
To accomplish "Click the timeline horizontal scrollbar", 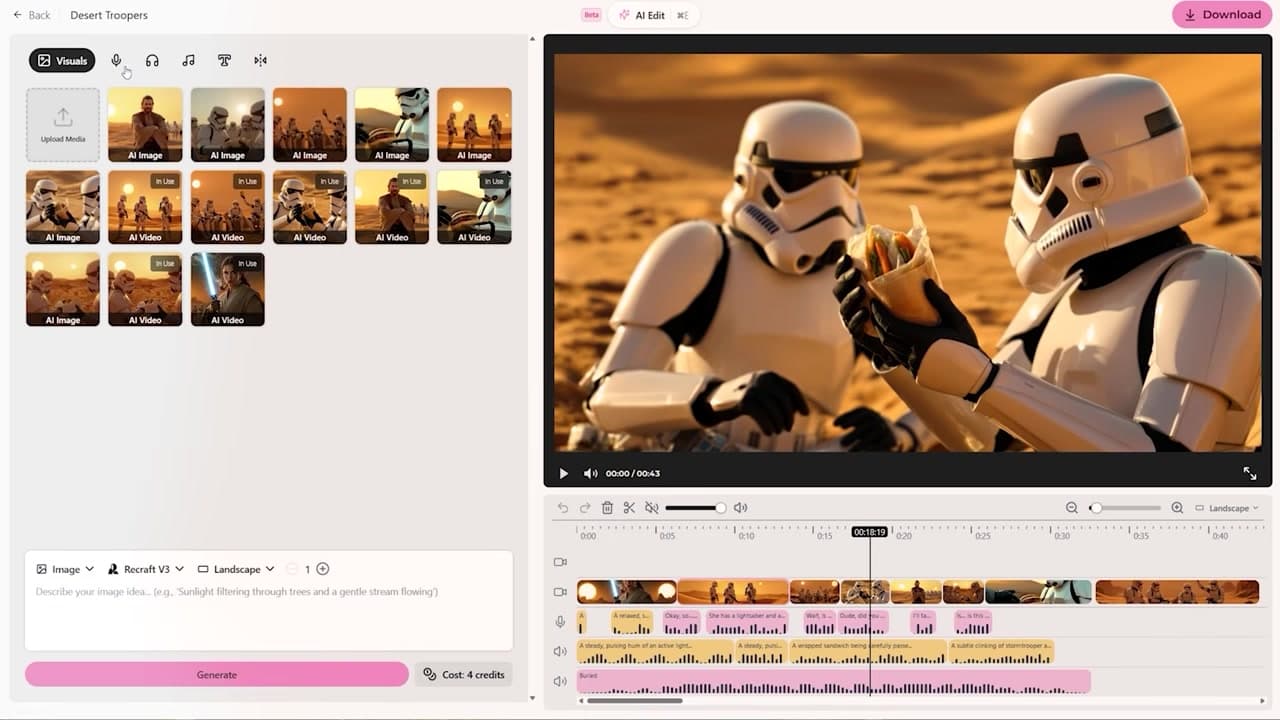I will [x=635, y=701].
